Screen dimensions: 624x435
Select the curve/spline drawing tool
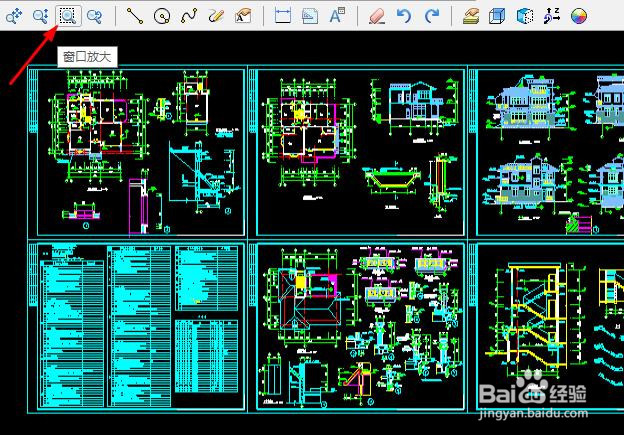(189, 16)
